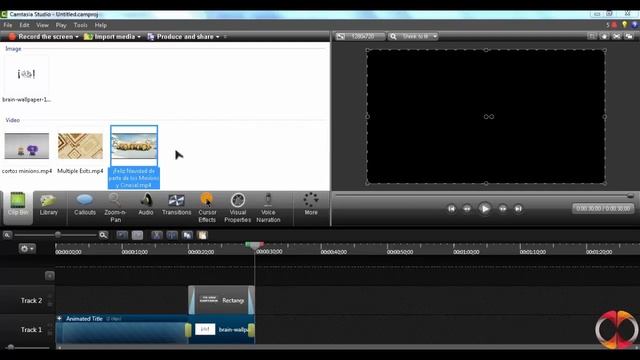Click the crop mode icon in preview toolbar
This screenshot has height=360, width=640.
point(592,37)
